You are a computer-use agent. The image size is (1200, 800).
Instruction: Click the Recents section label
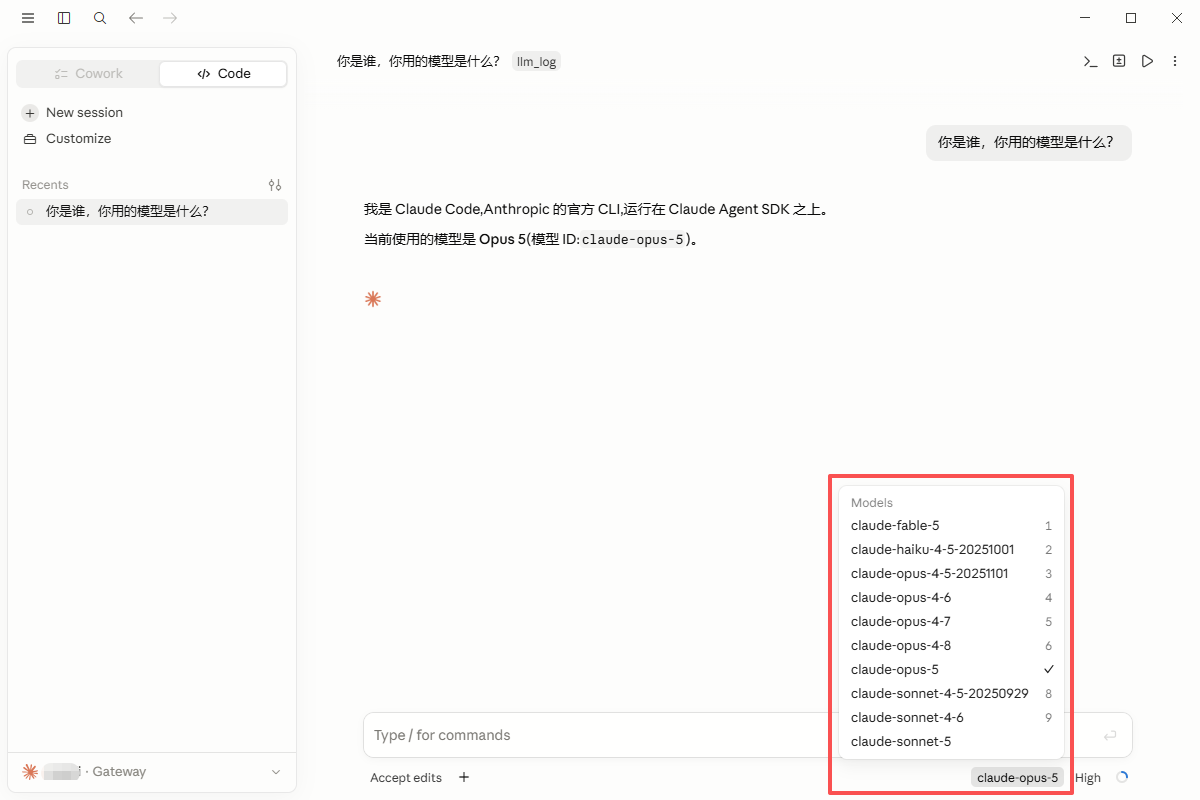pos(45,185)
